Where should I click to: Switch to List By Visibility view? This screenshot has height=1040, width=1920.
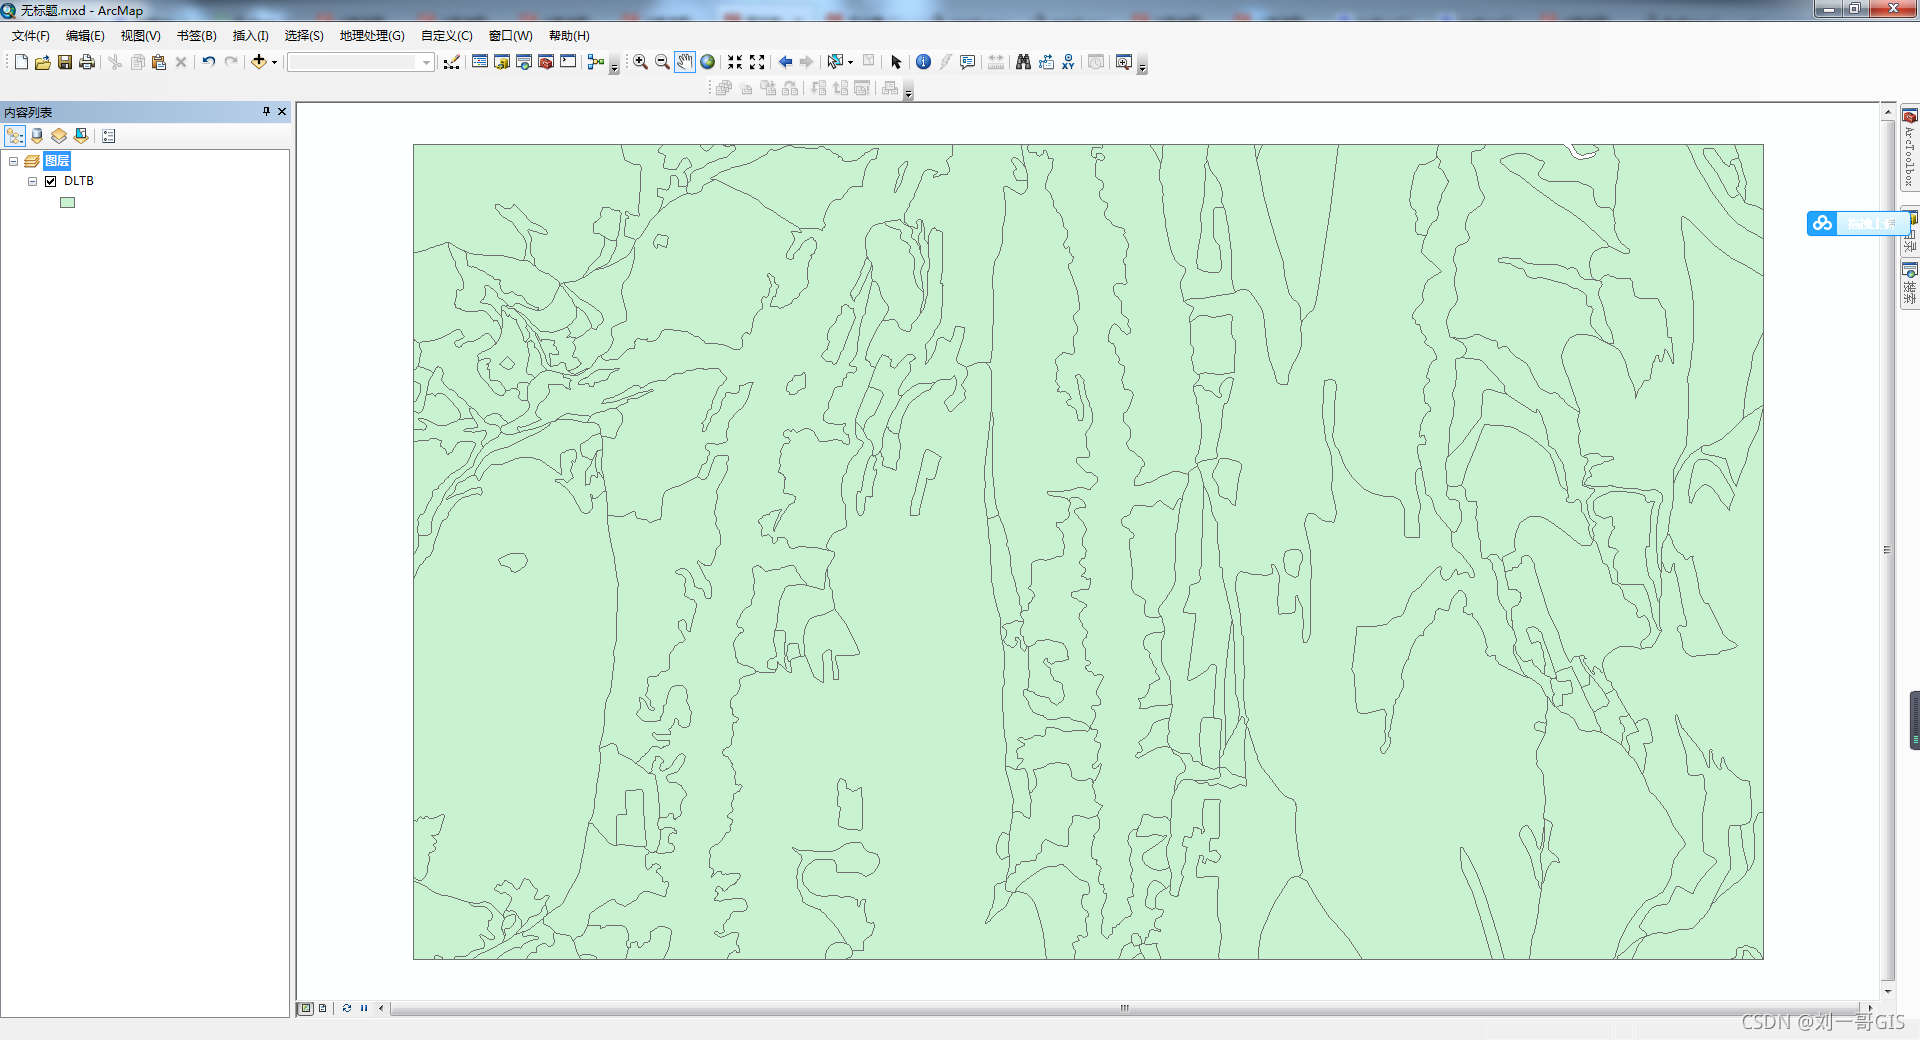(x=59, y=136)
